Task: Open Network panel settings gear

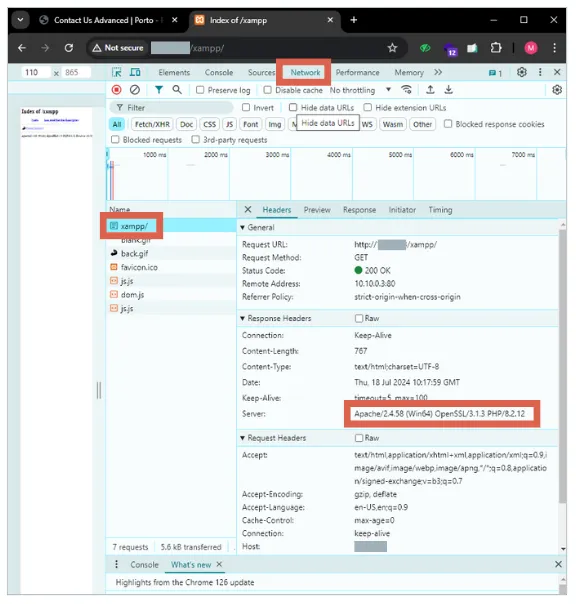Action: click(557, 90)
